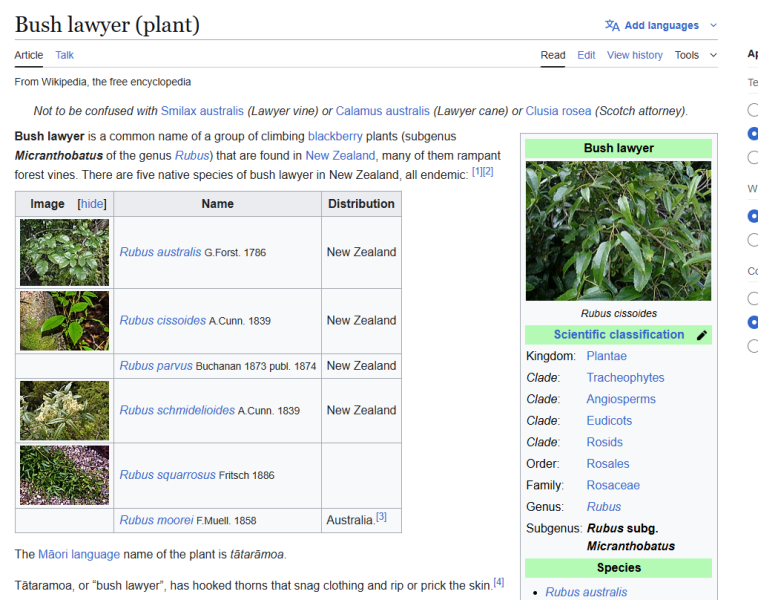Click the blackberry link in the intro
The height and width of the screenshot is (600, 758).
[x=335, y=136]
